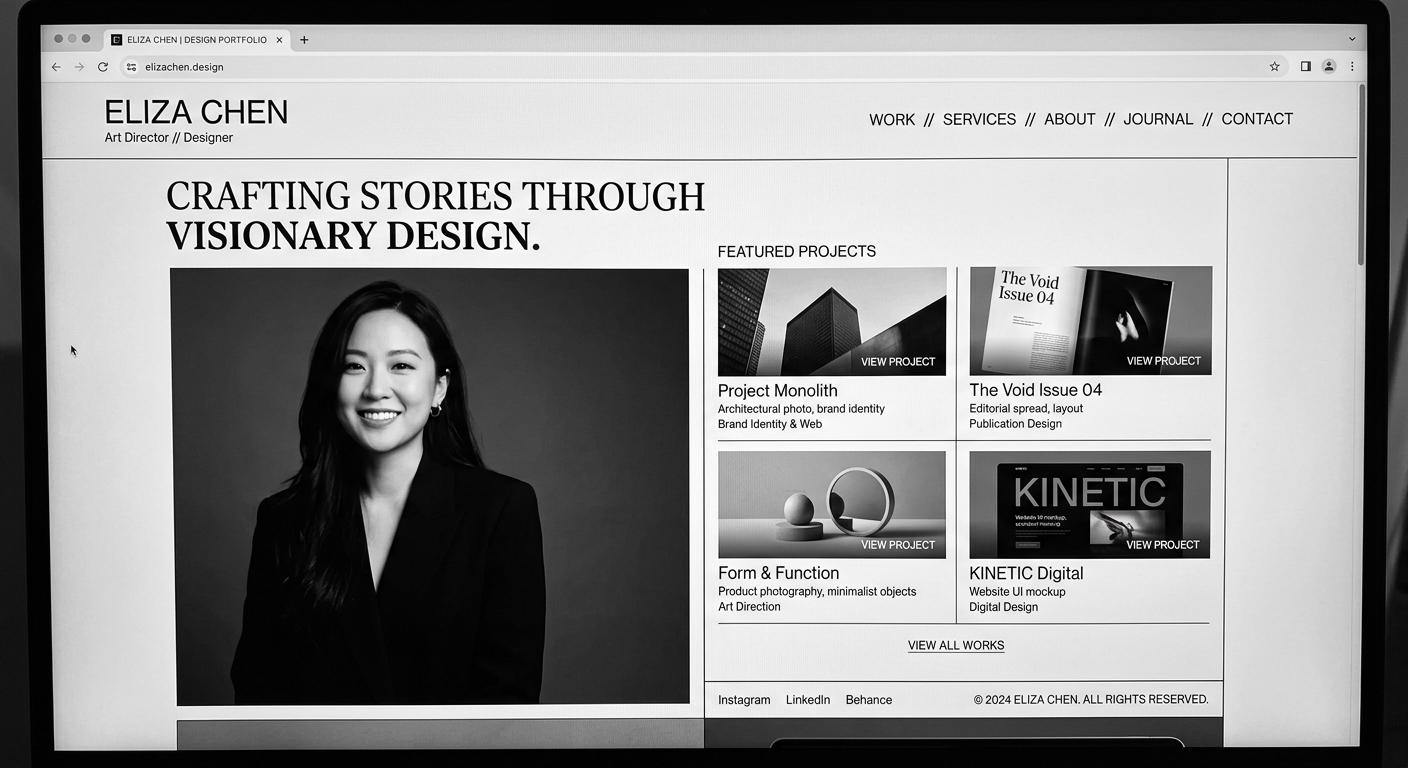This screenshot has width=1408, height=768.
Task: Open the KINETIC Digital project thumbnail
Action: tap(1089, 505)
